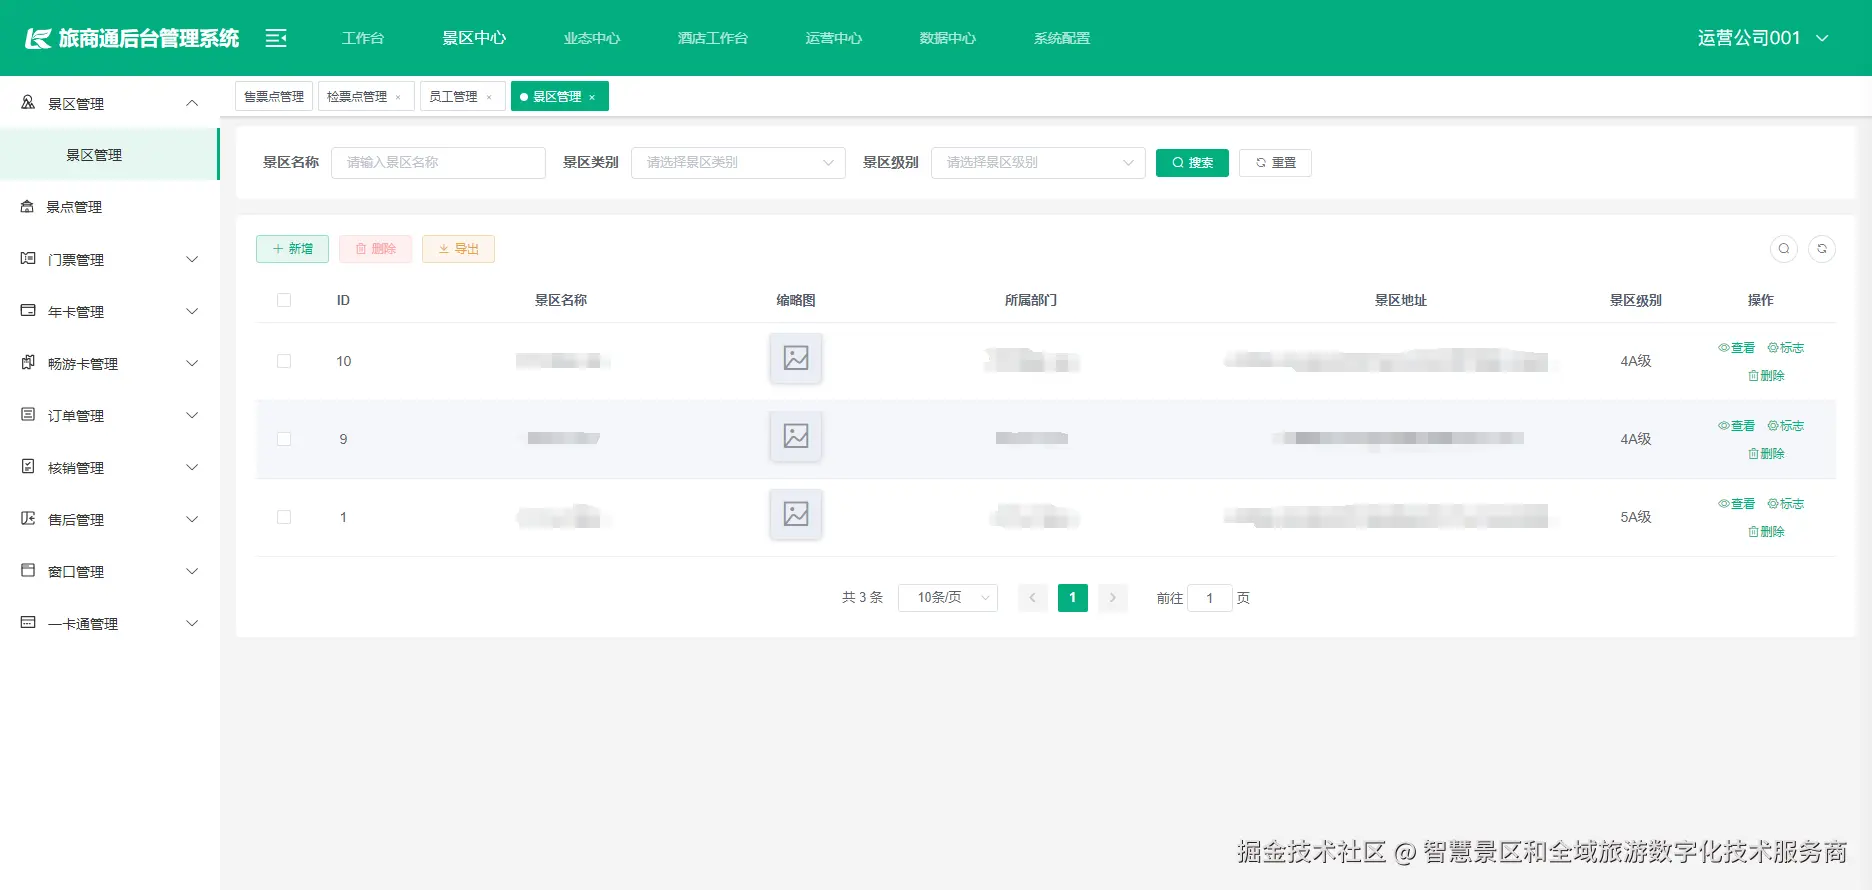Go to next page arrow
The height and width of the screenshot is (890, 1872).
pos(1113,598)
